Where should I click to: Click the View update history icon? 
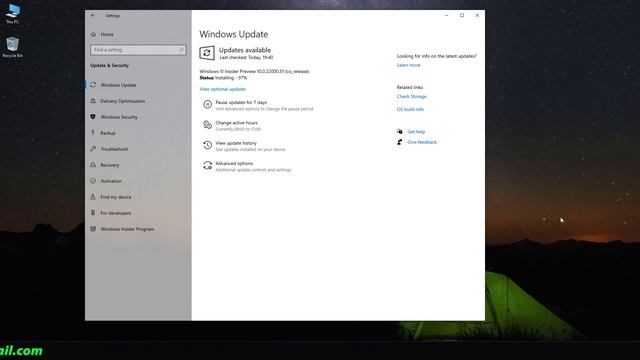point(207,145)
